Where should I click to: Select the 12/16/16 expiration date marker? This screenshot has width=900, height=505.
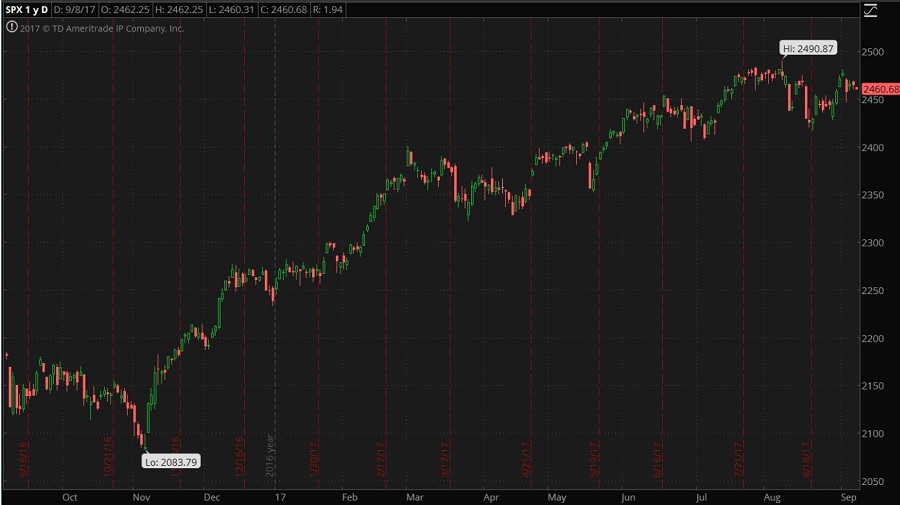click(x=239, y=455)
